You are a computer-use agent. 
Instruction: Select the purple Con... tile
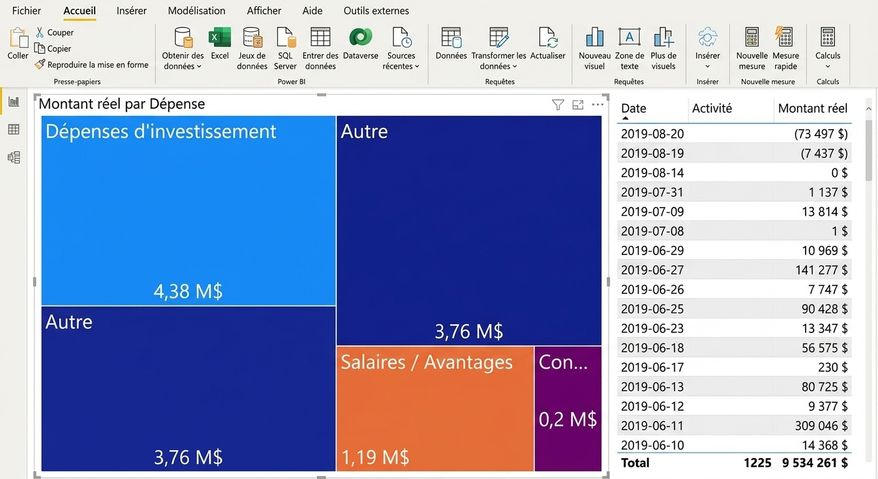click(x=568, y=408)
